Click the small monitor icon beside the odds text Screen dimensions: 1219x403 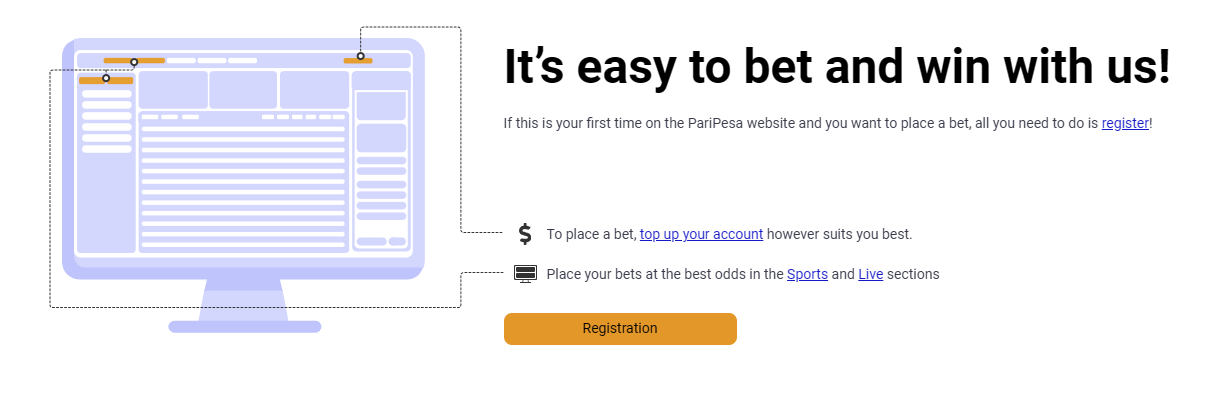[x=525, y=273]
